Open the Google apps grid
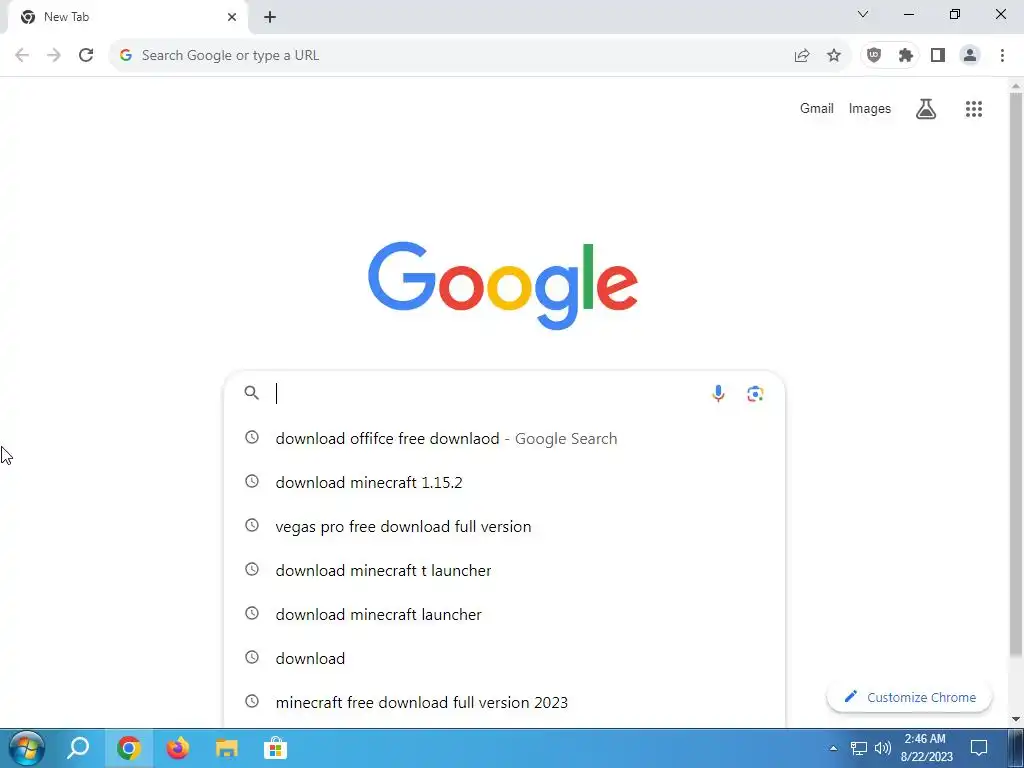 [x=973, y=109]
